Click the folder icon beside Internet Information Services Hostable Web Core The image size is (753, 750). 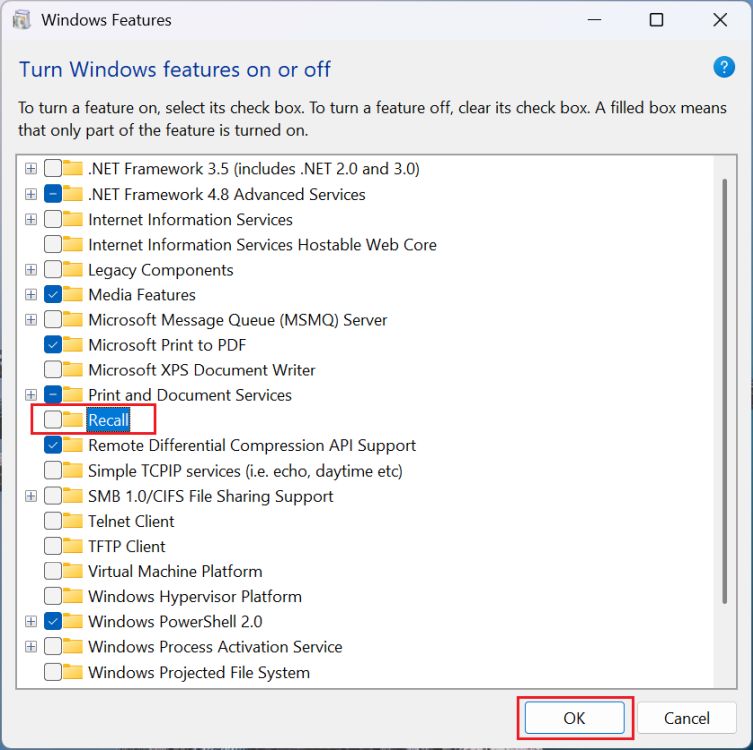tap(73, 244)
